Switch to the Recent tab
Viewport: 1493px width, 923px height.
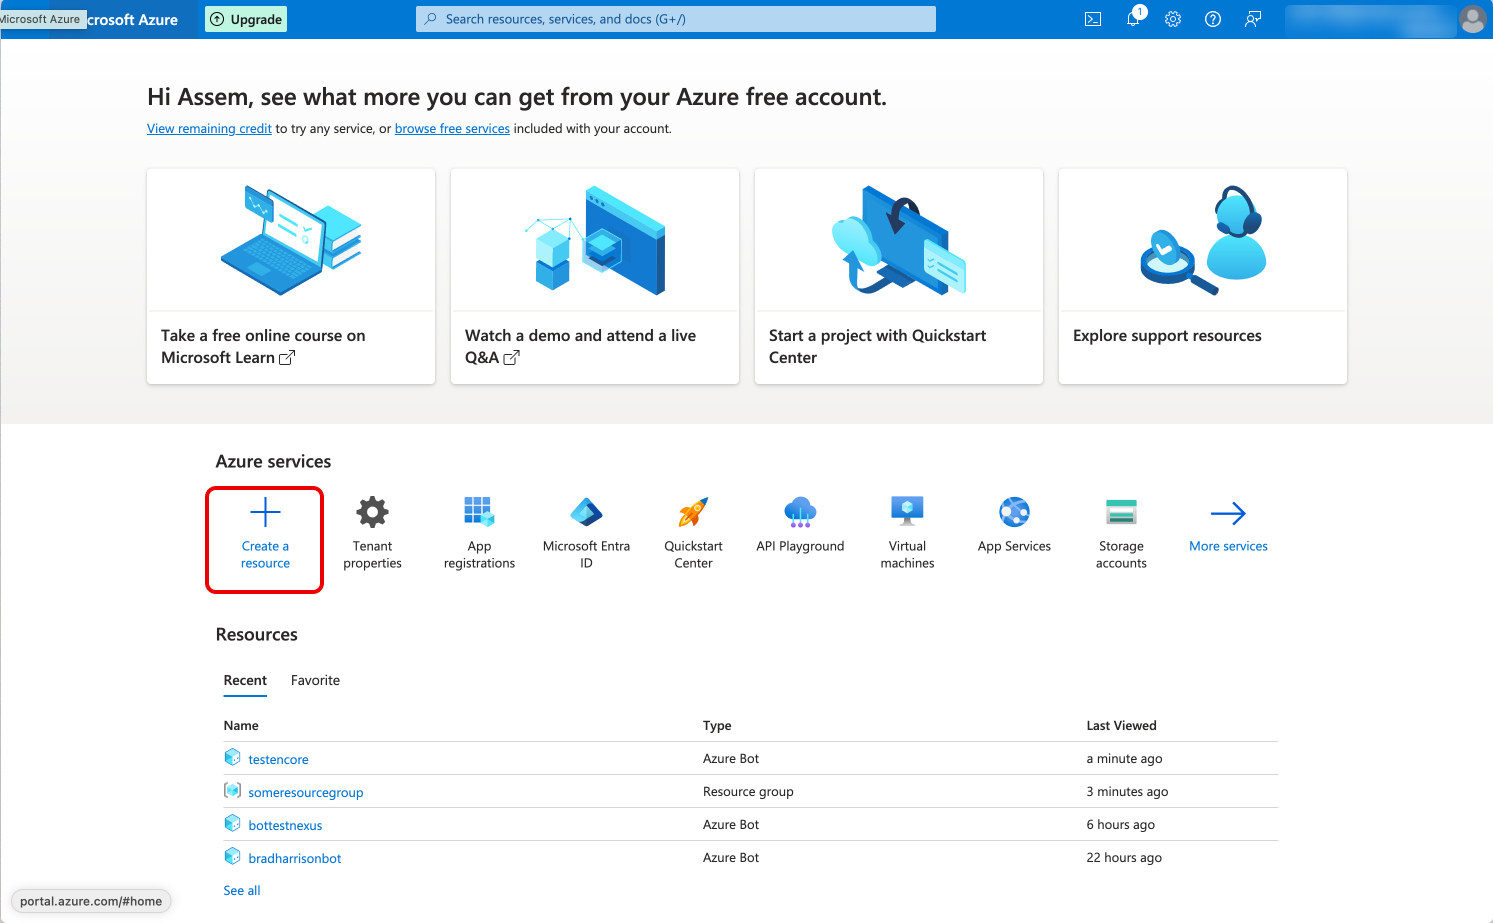[245, 680]
